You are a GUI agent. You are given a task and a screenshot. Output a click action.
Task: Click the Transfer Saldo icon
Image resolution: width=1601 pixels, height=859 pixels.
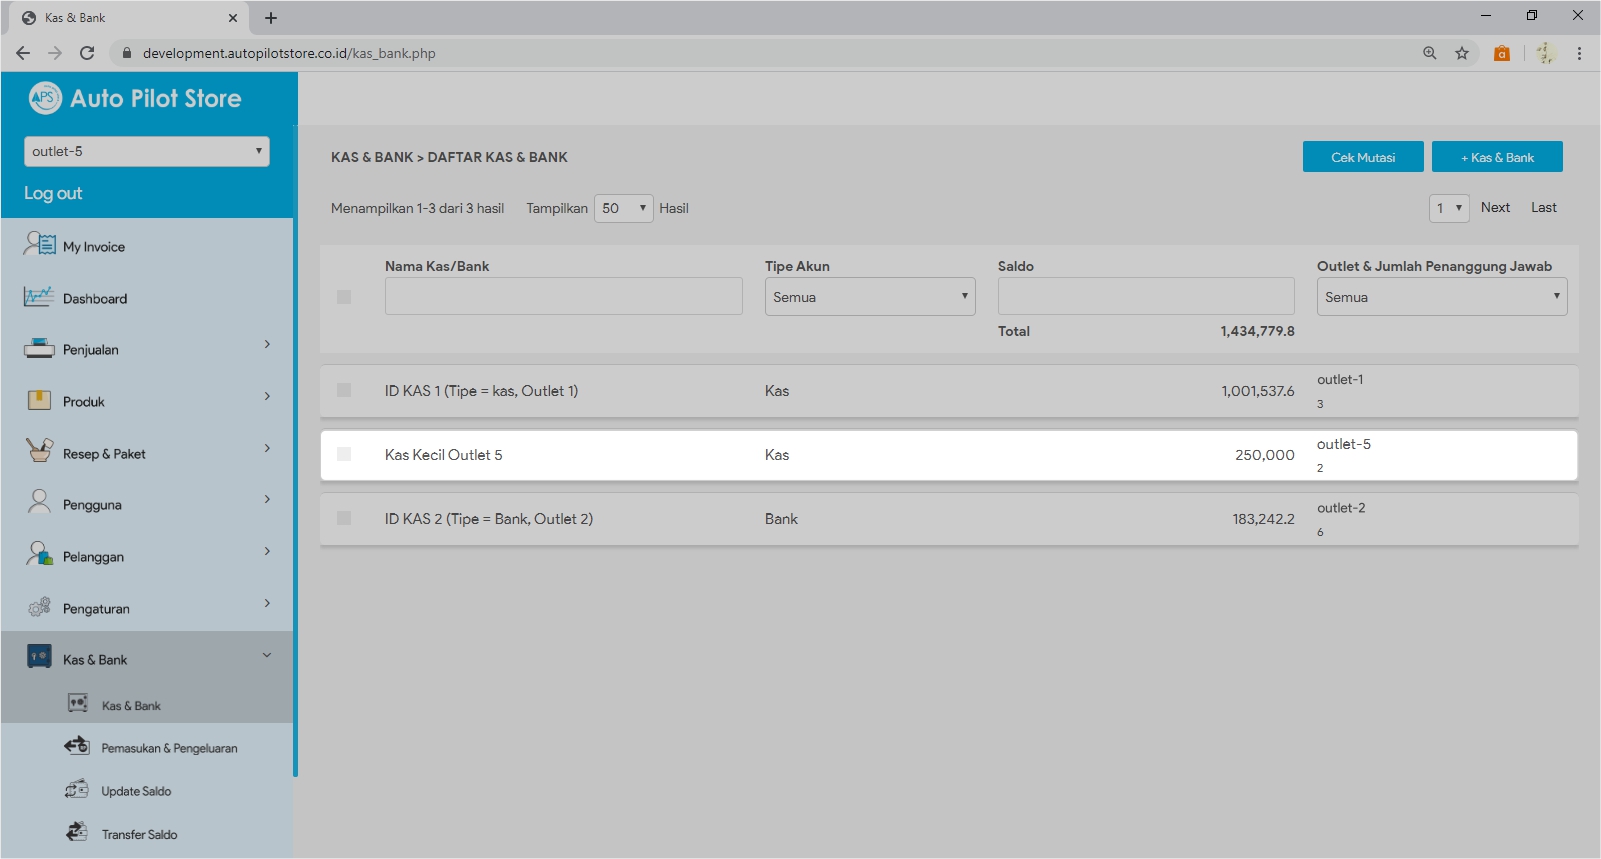coord(77,832)
